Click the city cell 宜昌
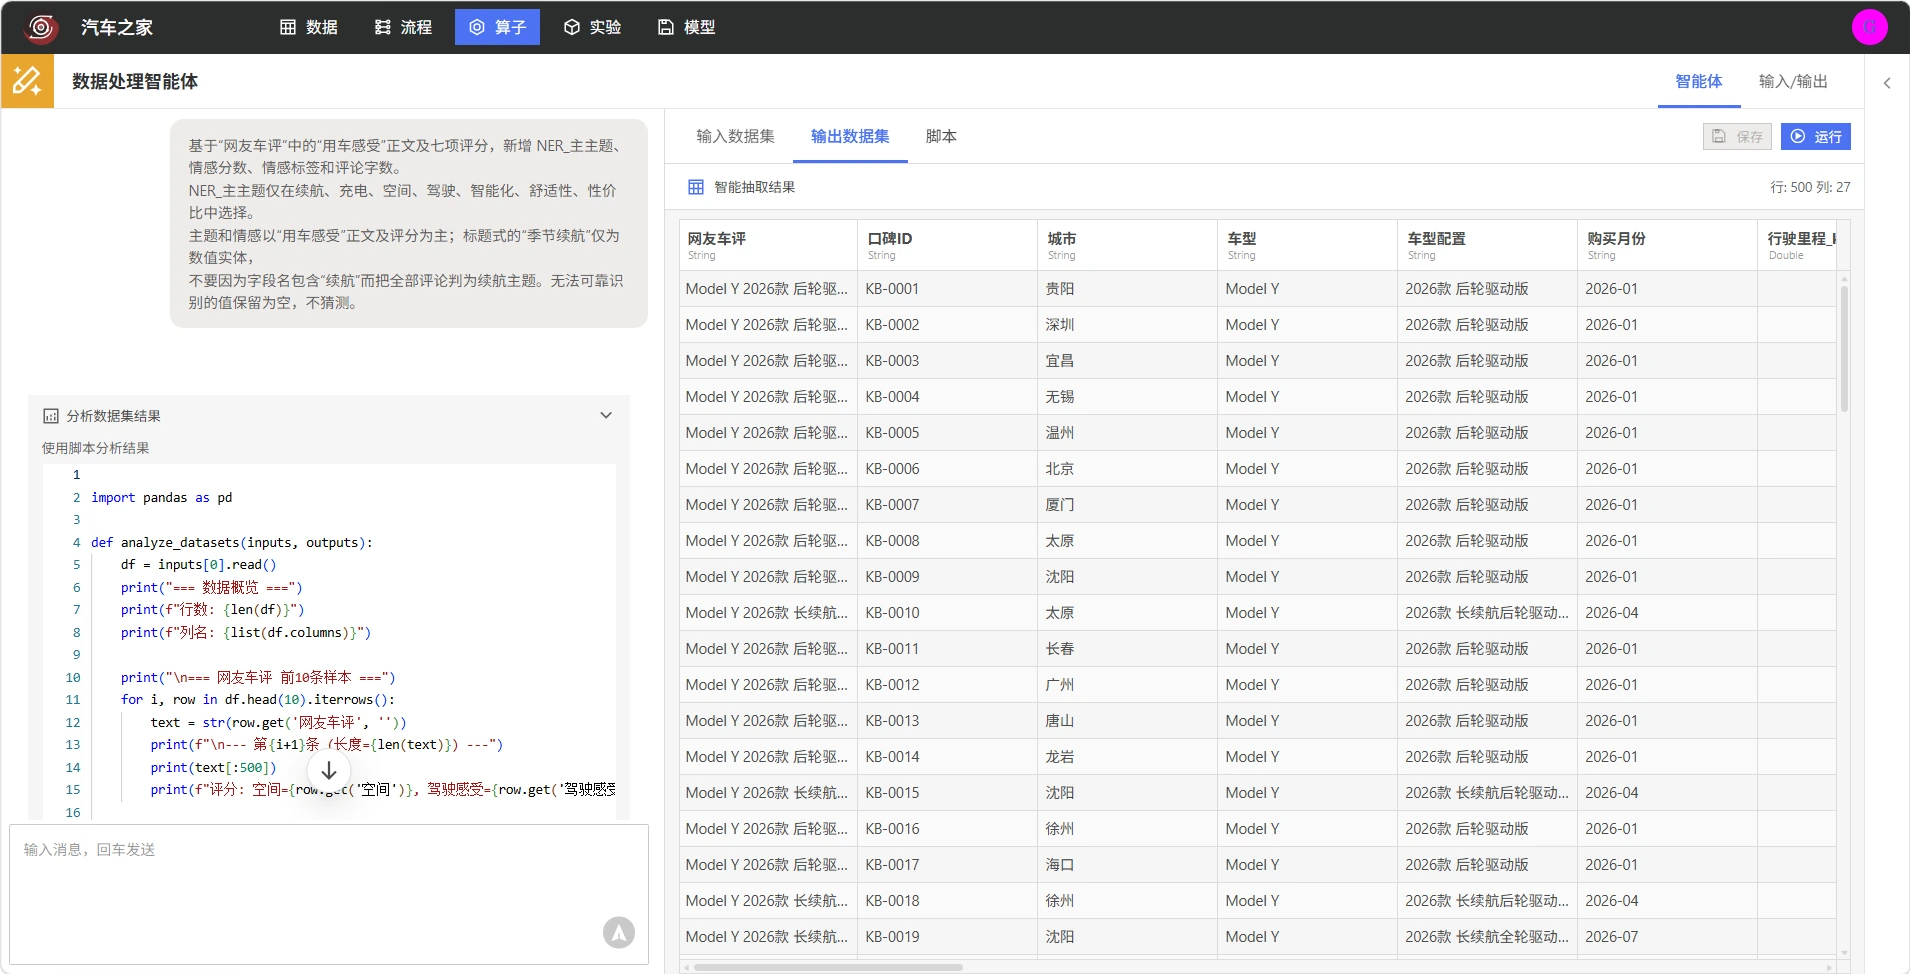Screen dimensions: 1910x974 pos(1127,361)
